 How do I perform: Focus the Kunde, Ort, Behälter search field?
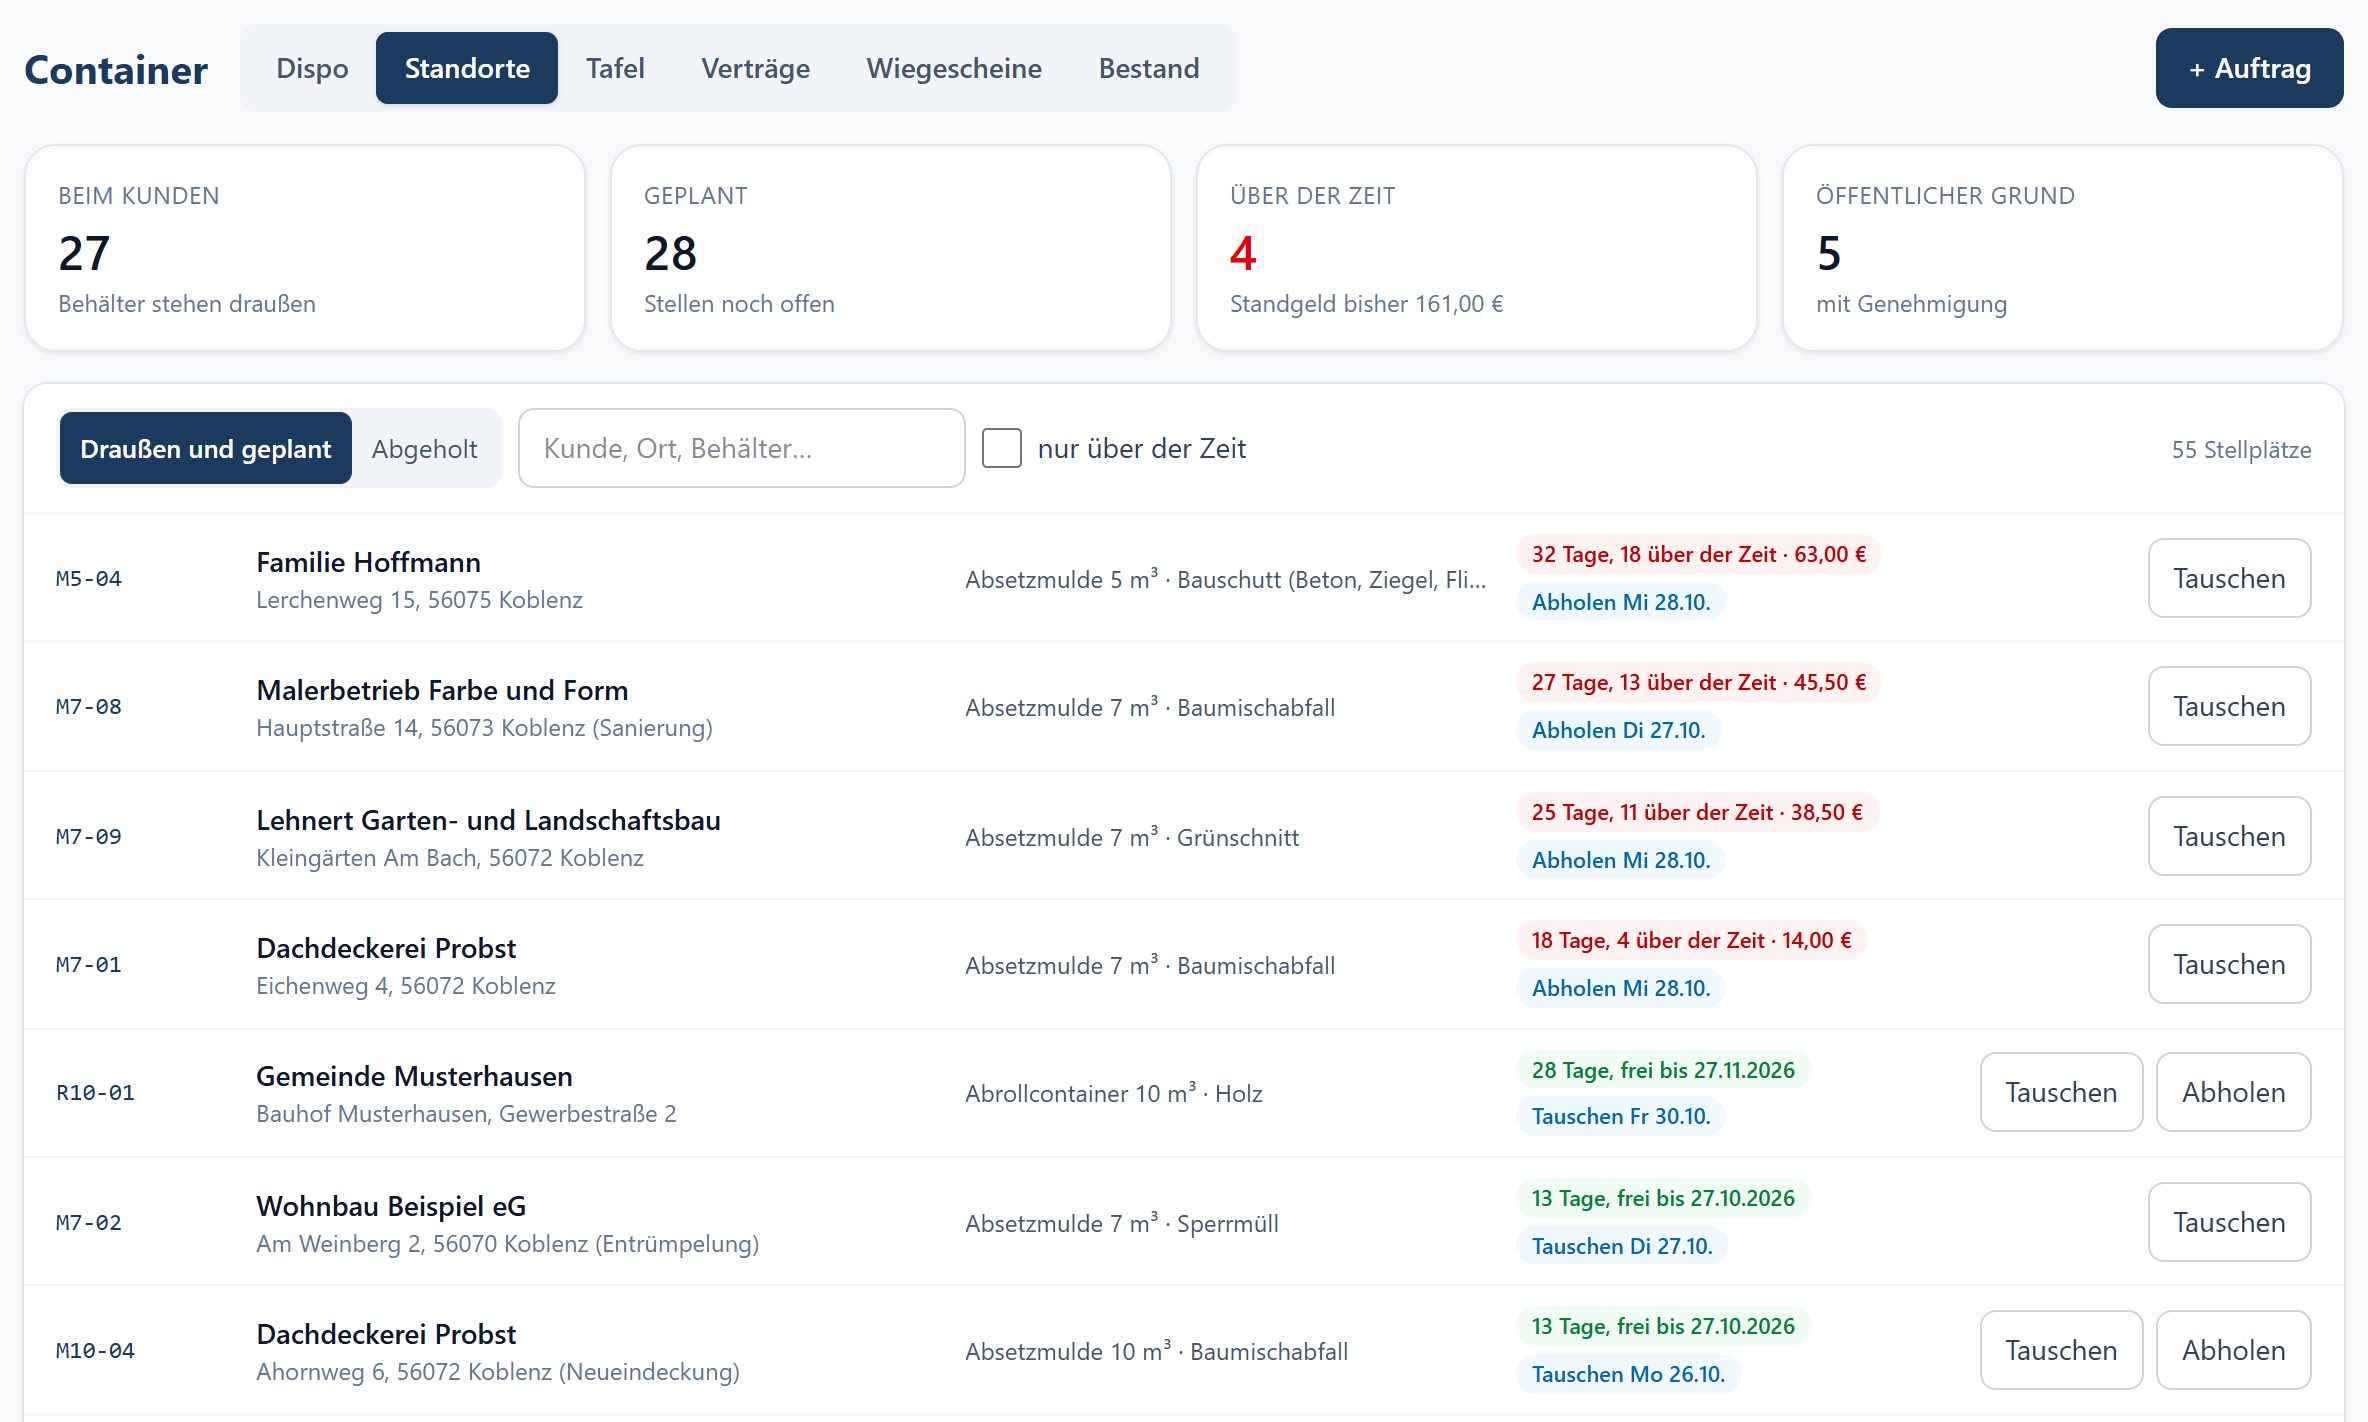point(742,448)
